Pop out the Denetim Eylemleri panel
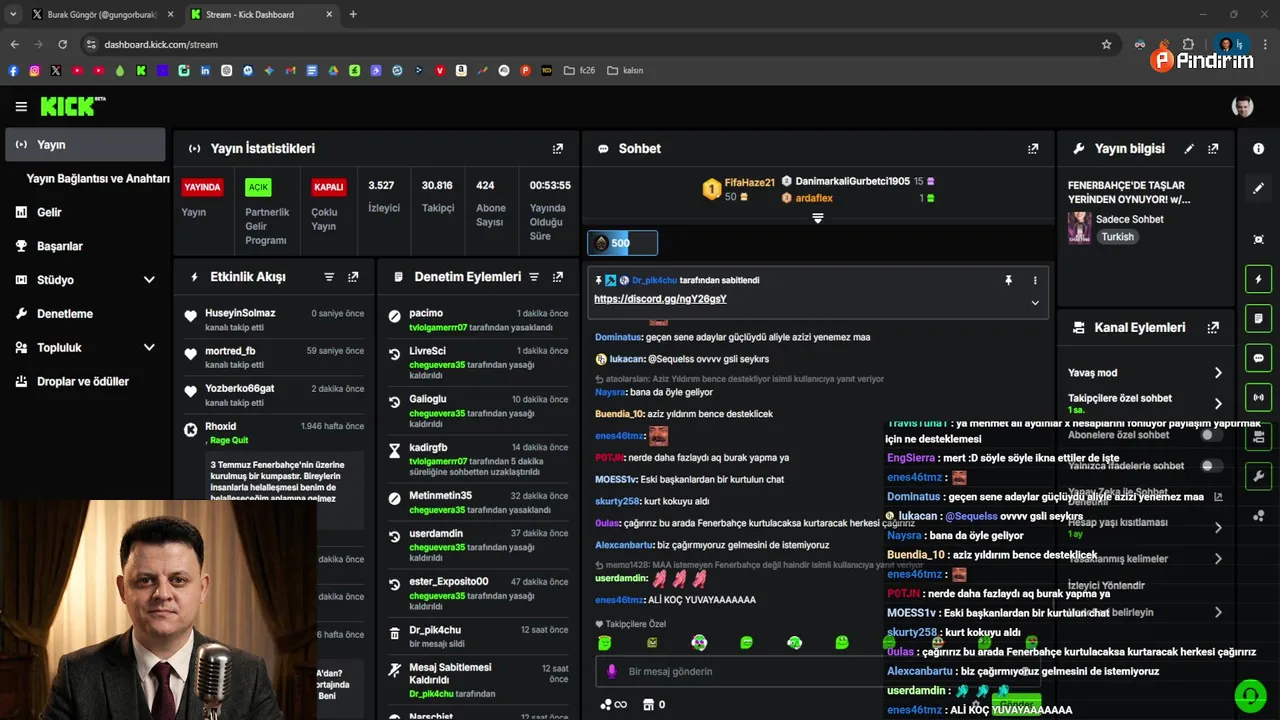The width and height of the screenshot is (1280, 720). (x=558, y=277)
